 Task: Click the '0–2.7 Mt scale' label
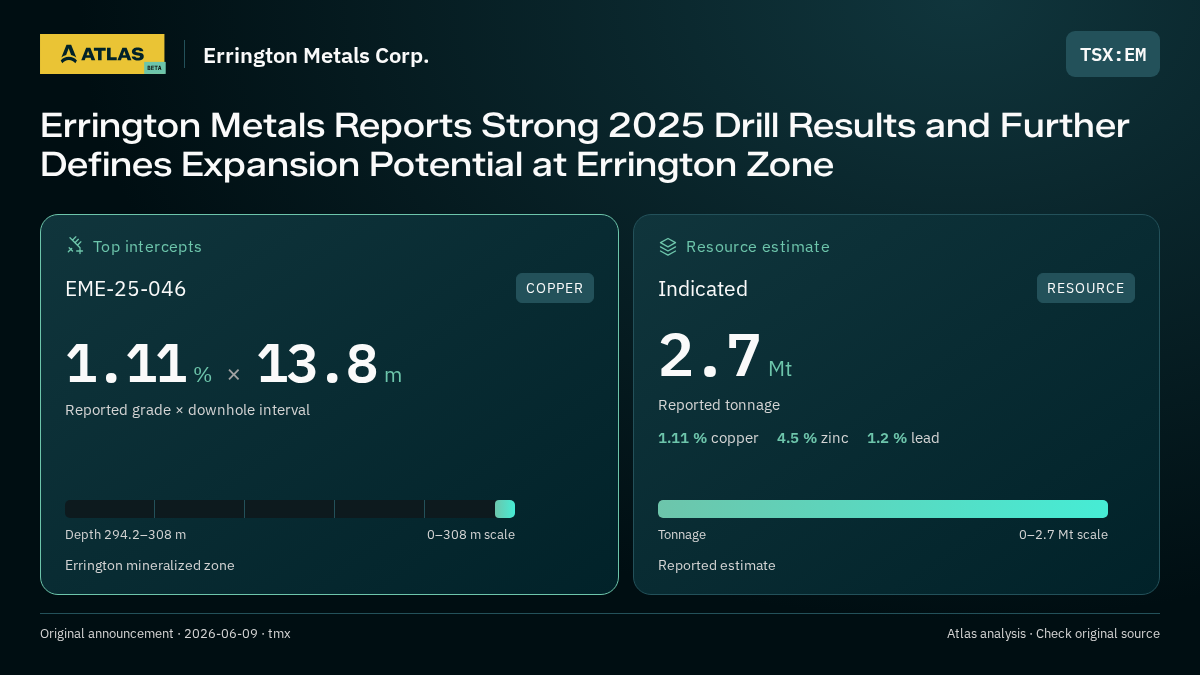[1063, 535]
